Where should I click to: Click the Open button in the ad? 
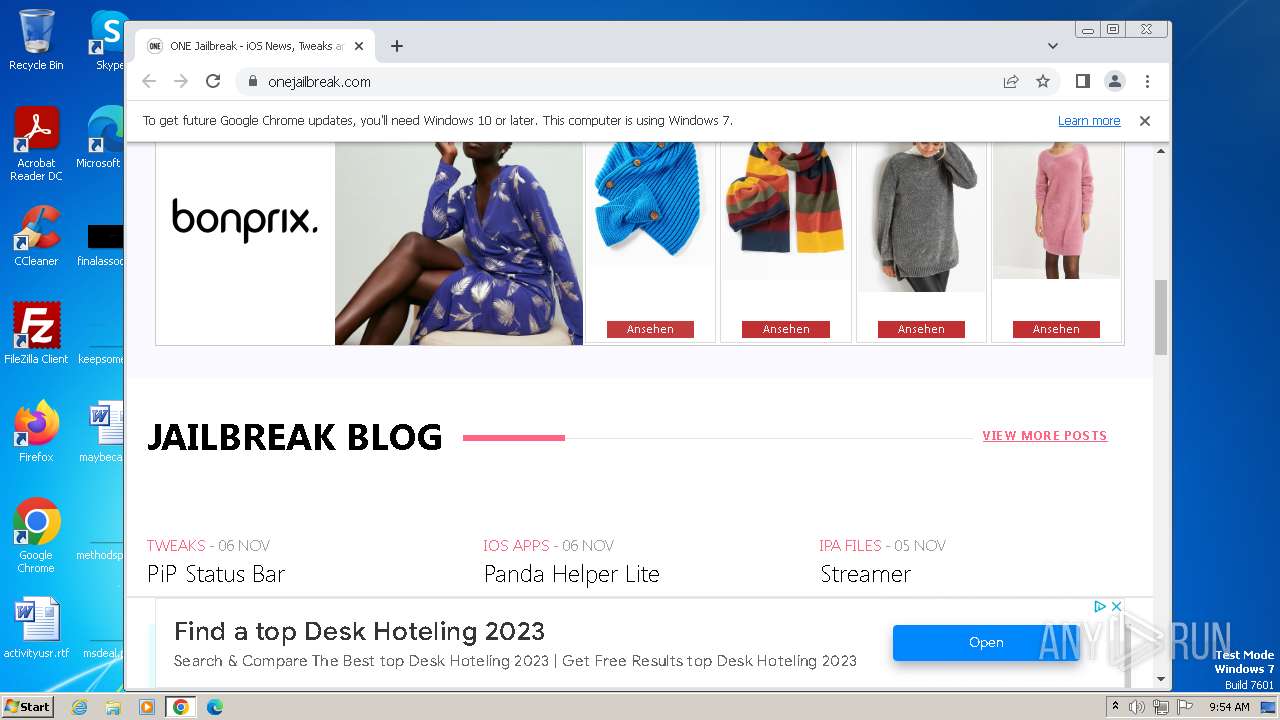point(986,643)
